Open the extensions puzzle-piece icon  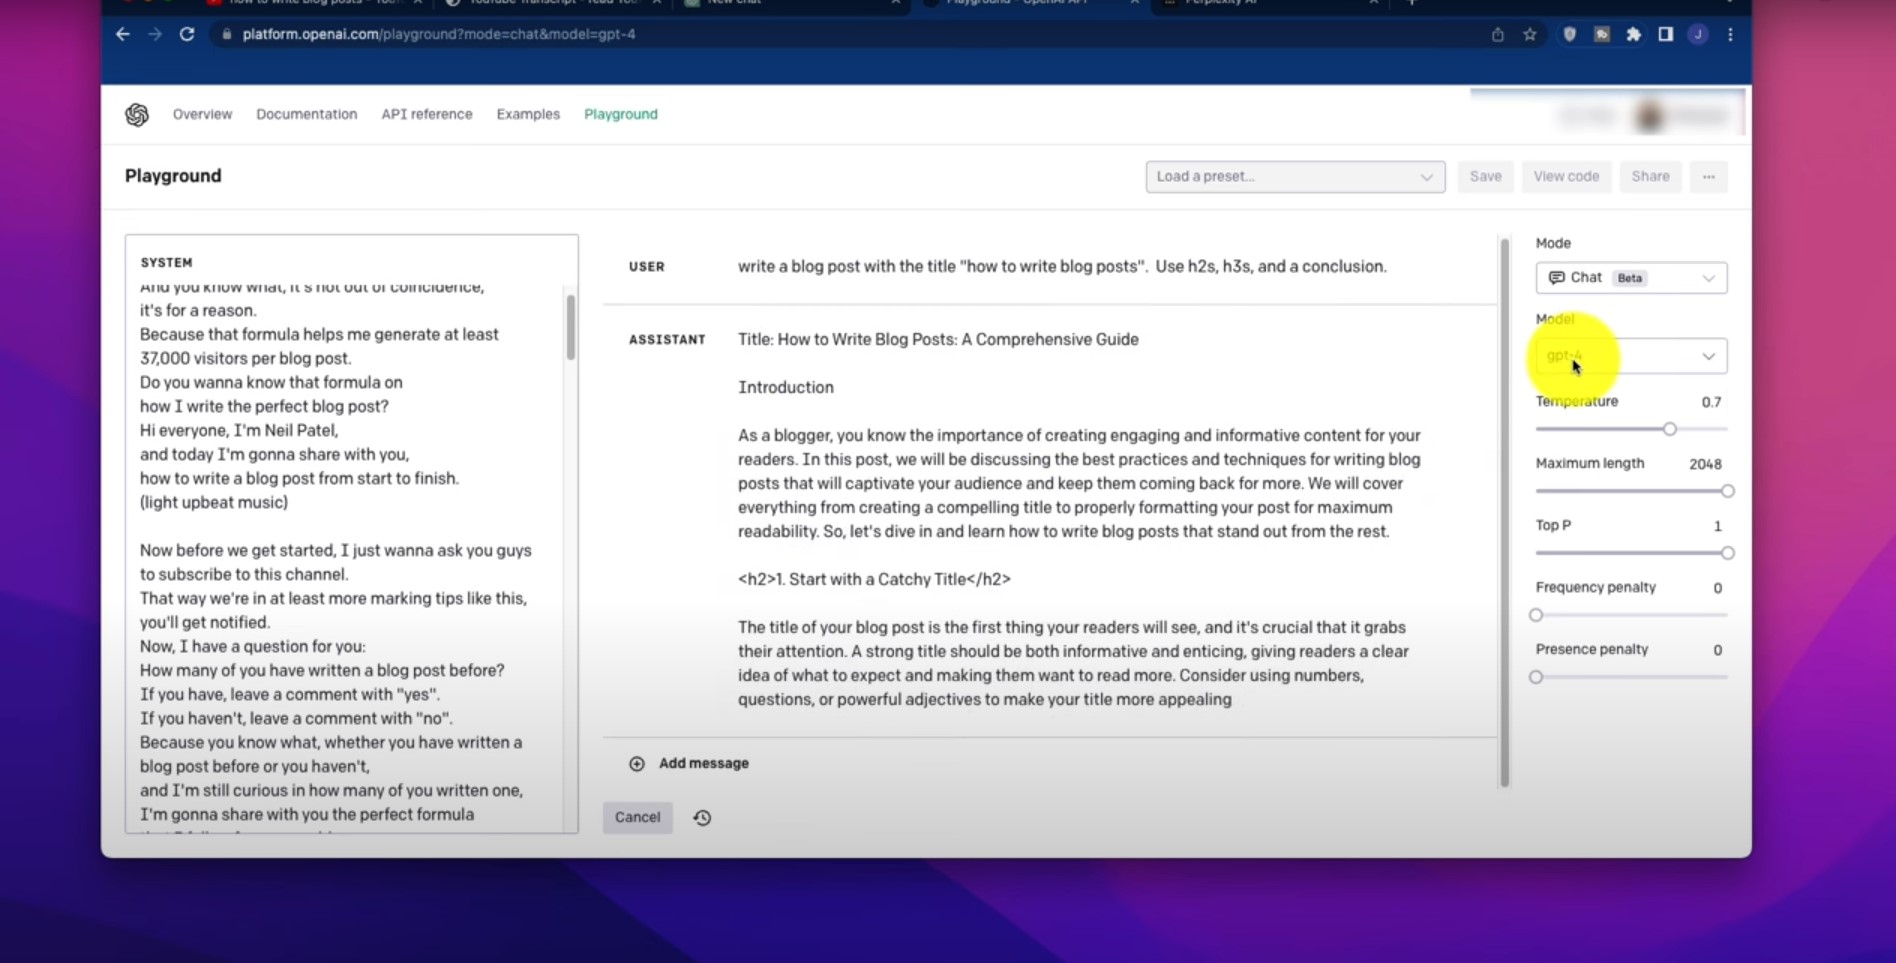(x=1634, y=34)
